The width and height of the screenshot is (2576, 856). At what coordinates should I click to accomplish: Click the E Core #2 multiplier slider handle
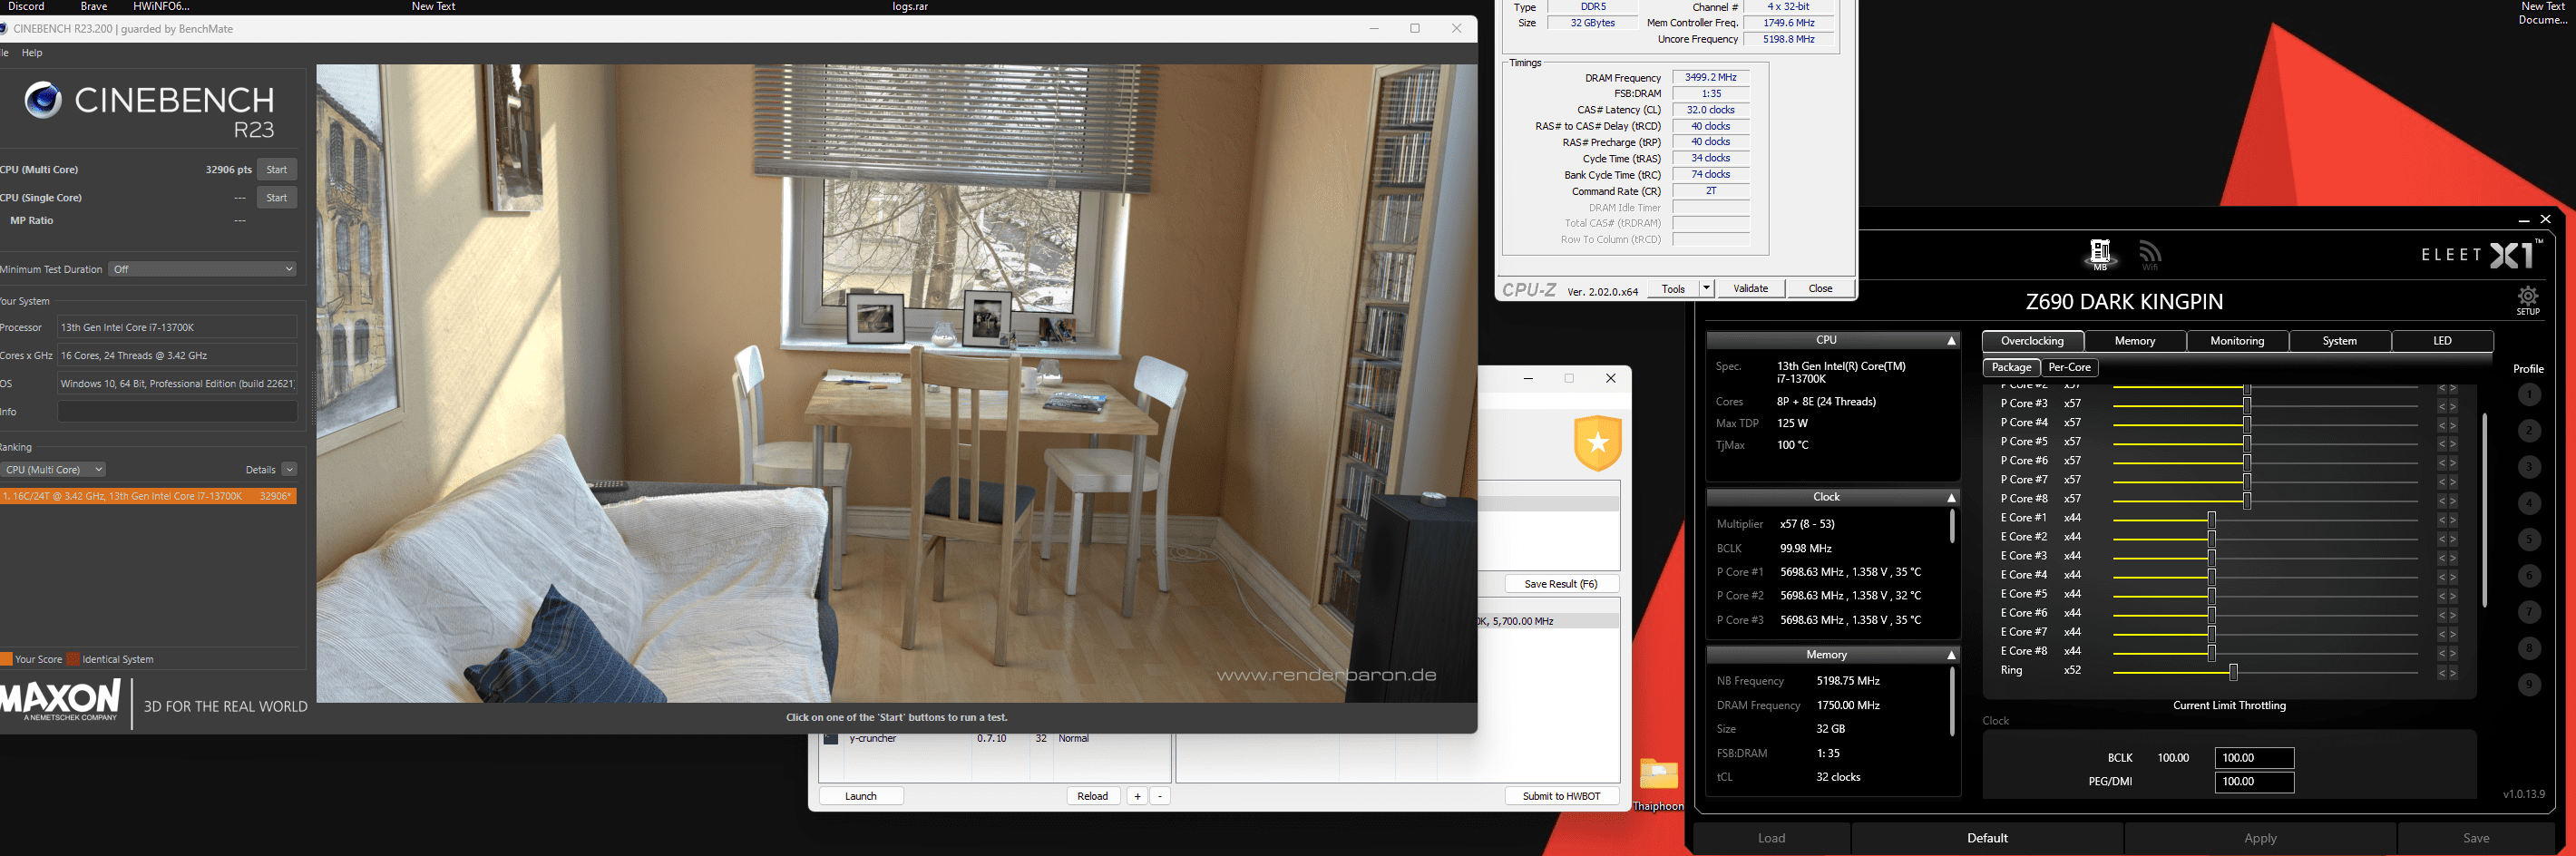[x=2212, y=539]
